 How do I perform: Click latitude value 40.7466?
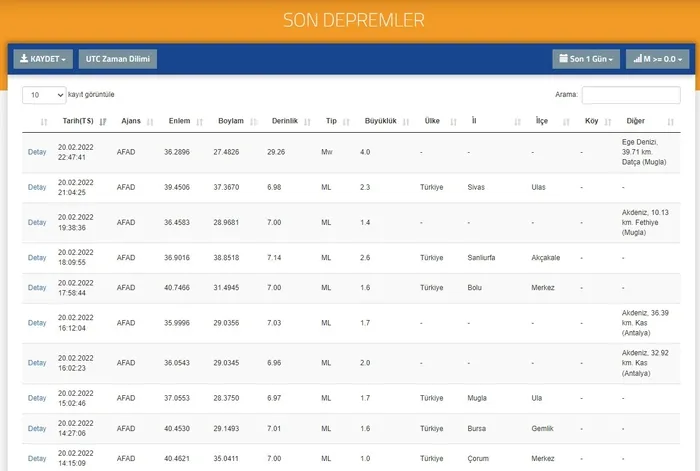pos(177,288)
